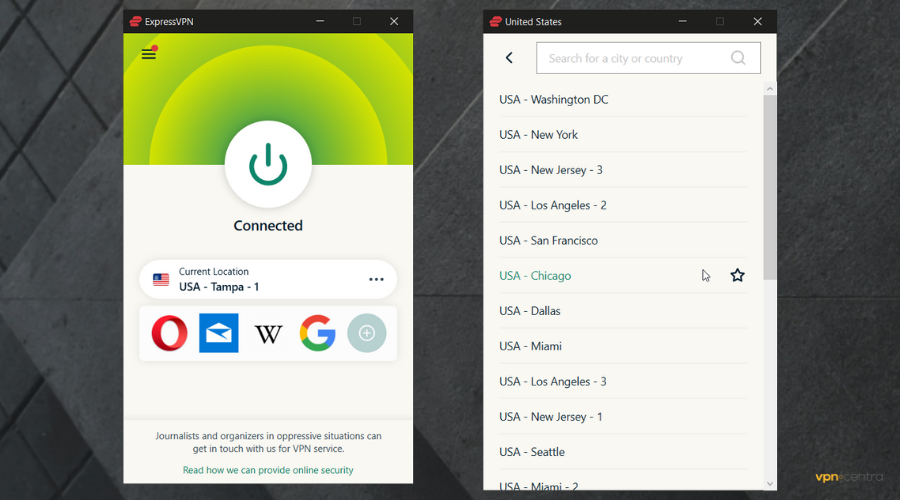
Task: Select USA - New Jersey - 1
Action: [x=623, y=417]
